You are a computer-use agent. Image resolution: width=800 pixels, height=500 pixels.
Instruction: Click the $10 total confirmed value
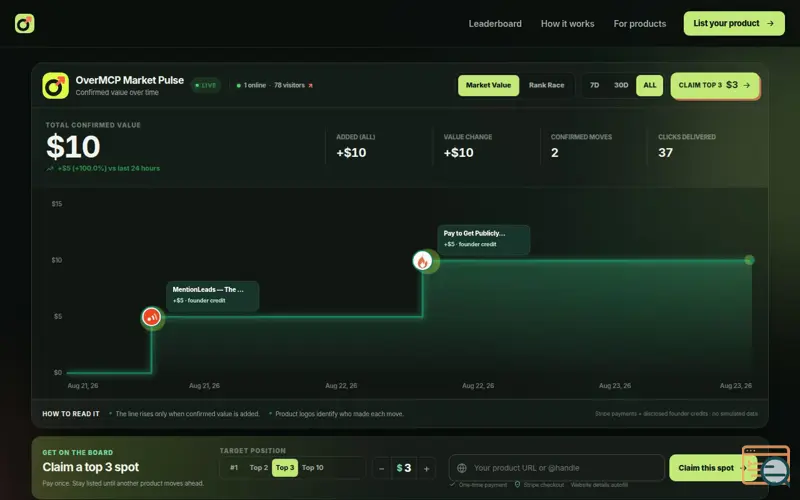click(73, 147)
